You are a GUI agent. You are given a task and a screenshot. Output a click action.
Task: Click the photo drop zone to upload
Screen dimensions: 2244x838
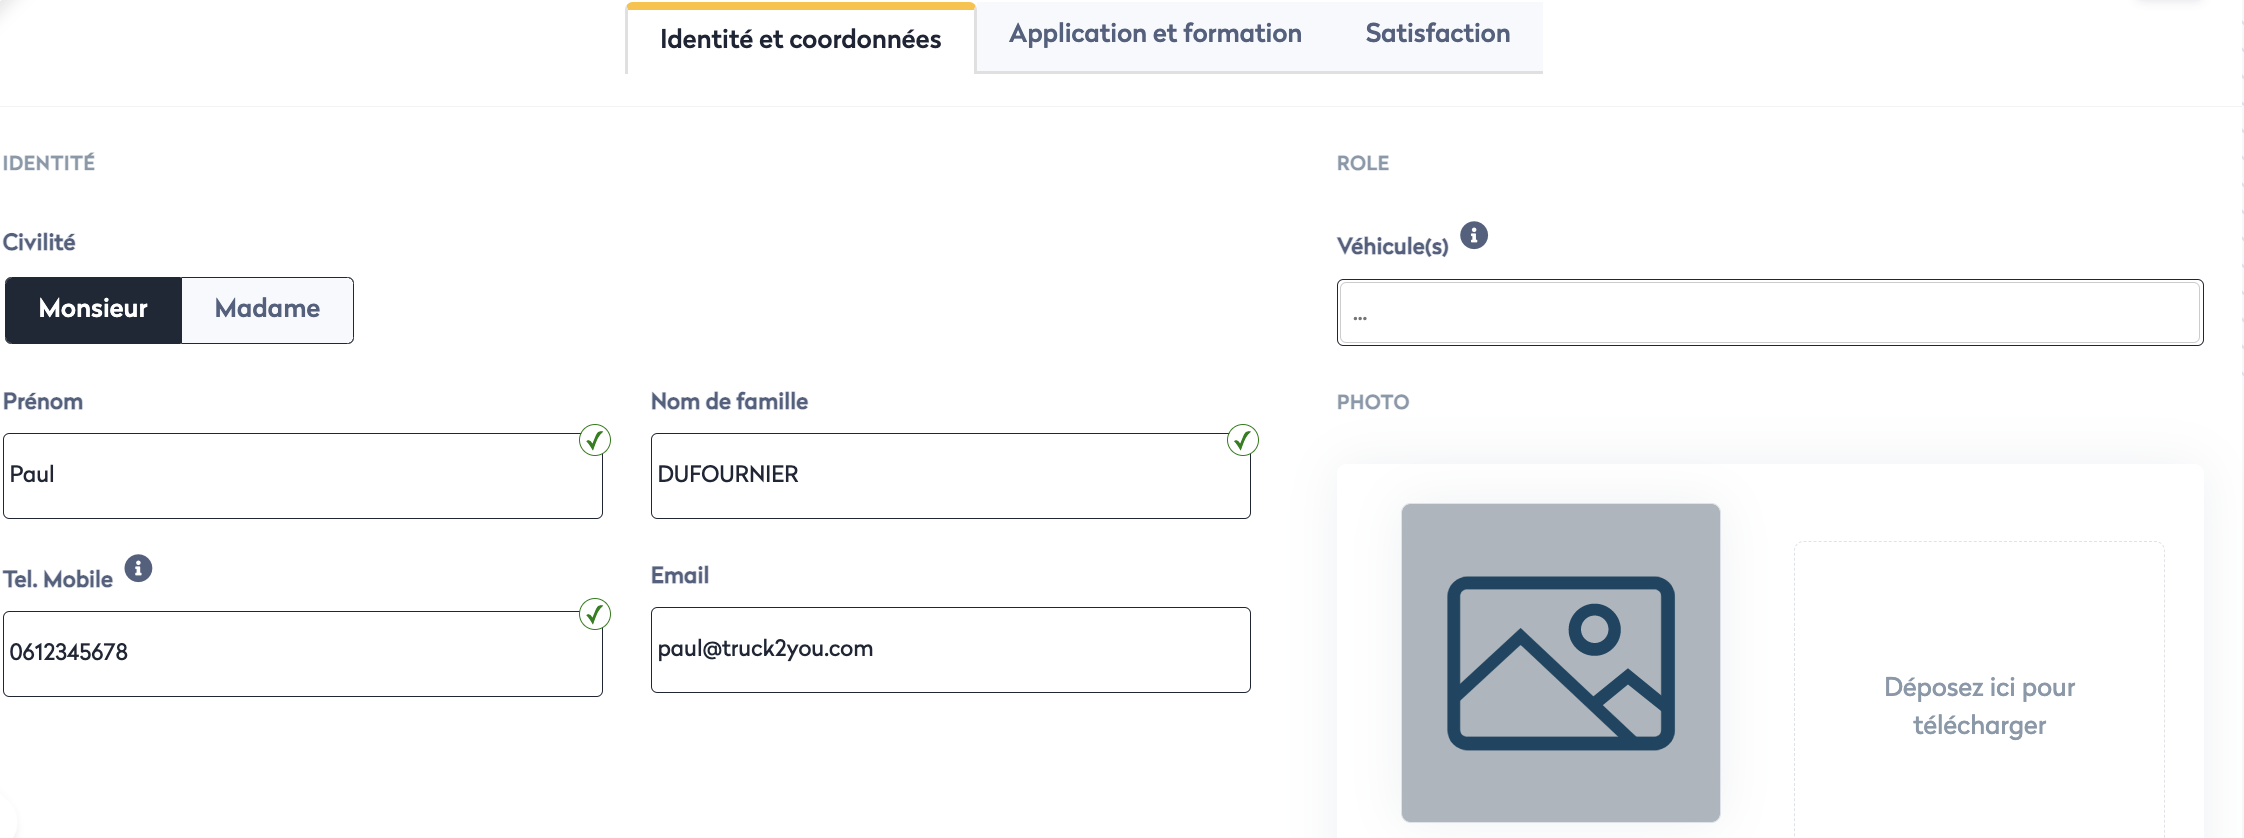pyautogui.click(x=1978, y=705)
